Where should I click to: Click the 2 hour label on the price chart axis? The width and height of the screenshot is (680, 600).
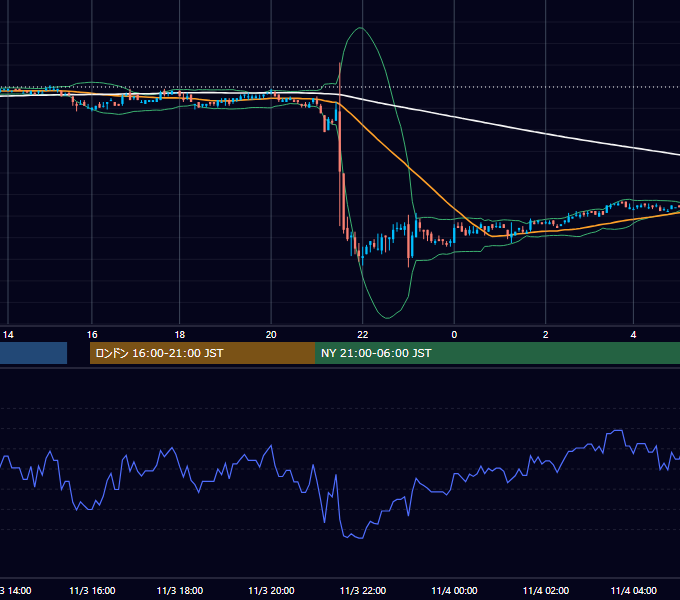tap(546, 335)
